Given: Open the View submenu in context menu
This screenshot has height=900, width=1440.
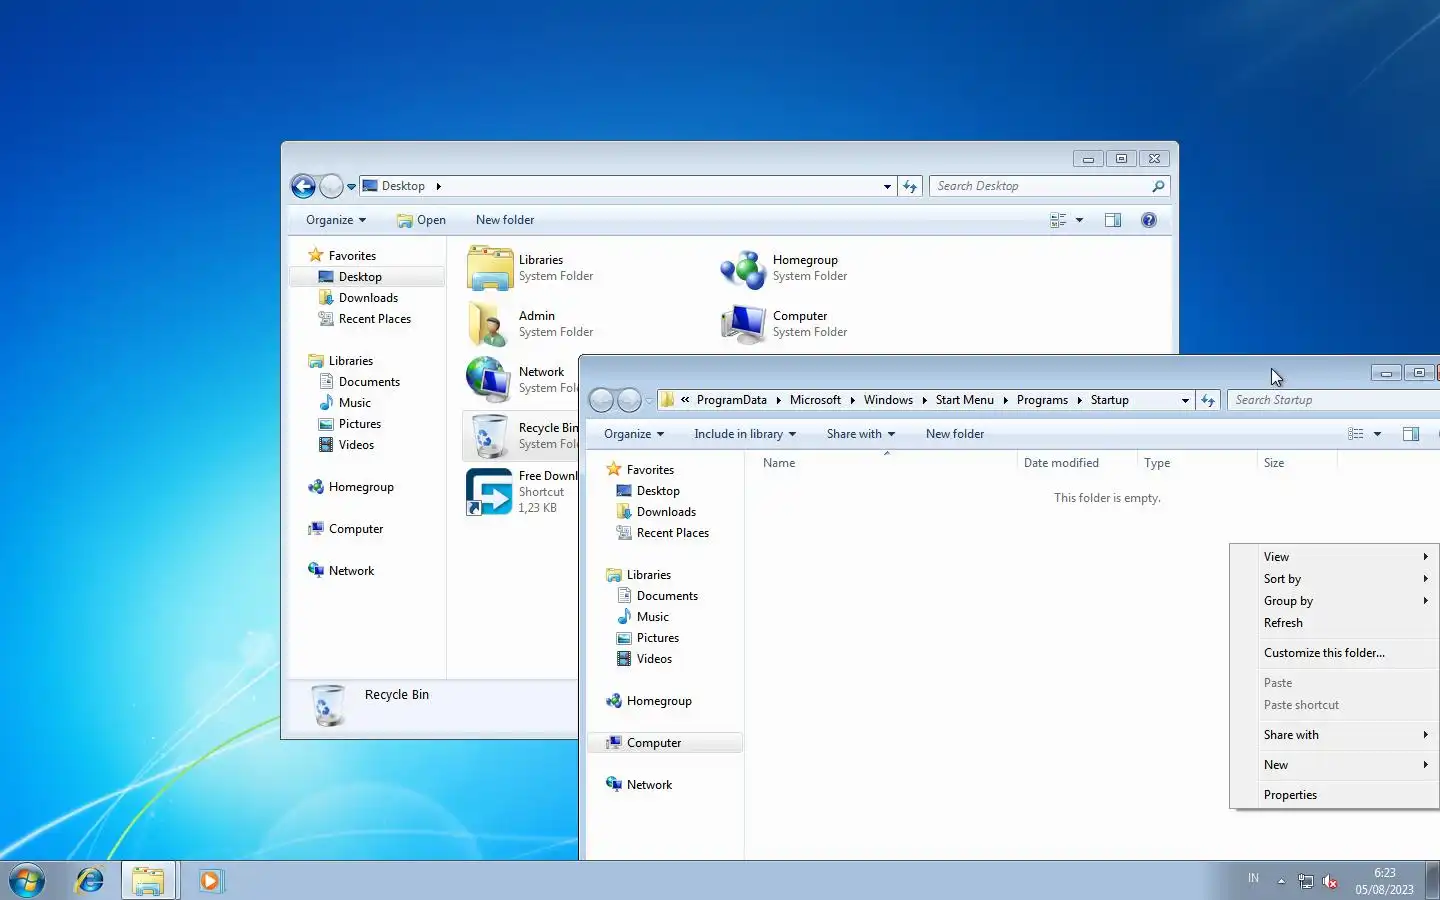Looking at the screenshot, I should click(x=1335, y=557).
